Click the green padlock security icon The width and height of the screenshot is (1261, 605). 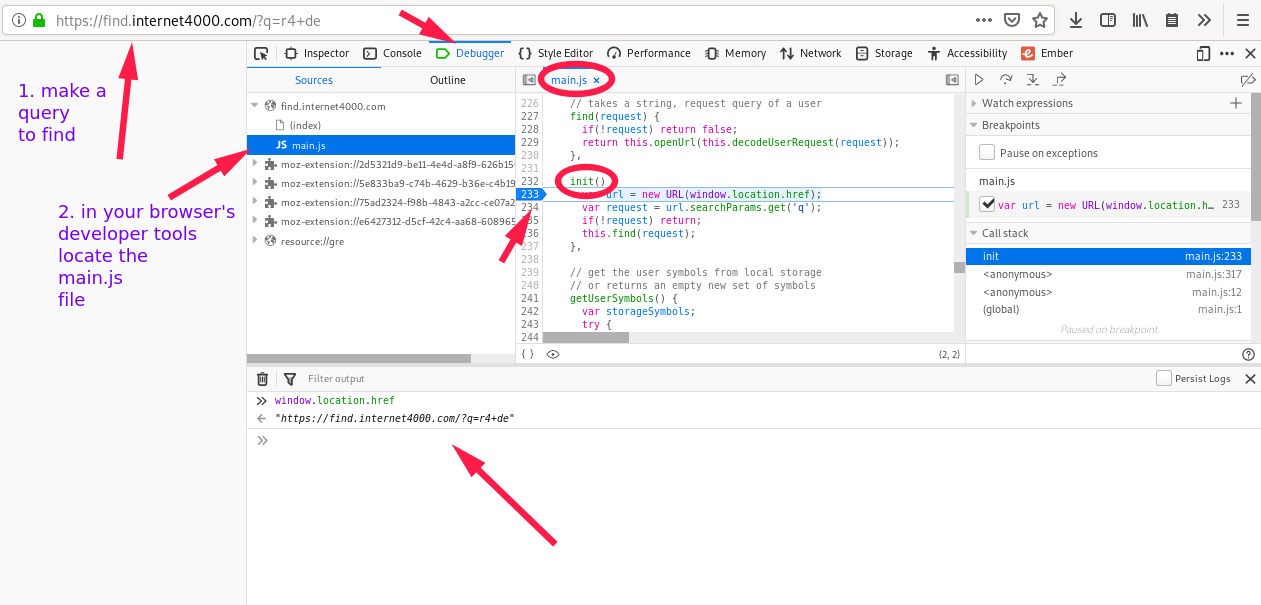click(x=39, y=20)
